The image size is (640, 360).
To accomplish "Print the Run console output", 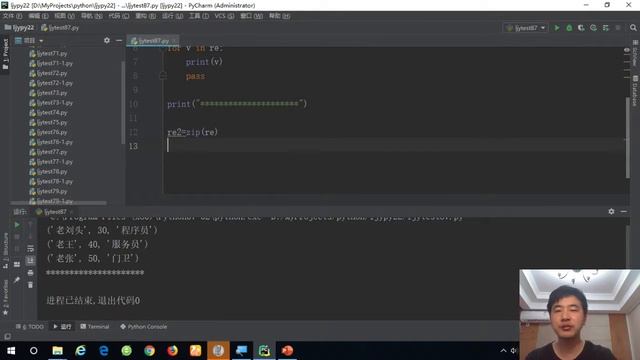I will coord(30,273).
